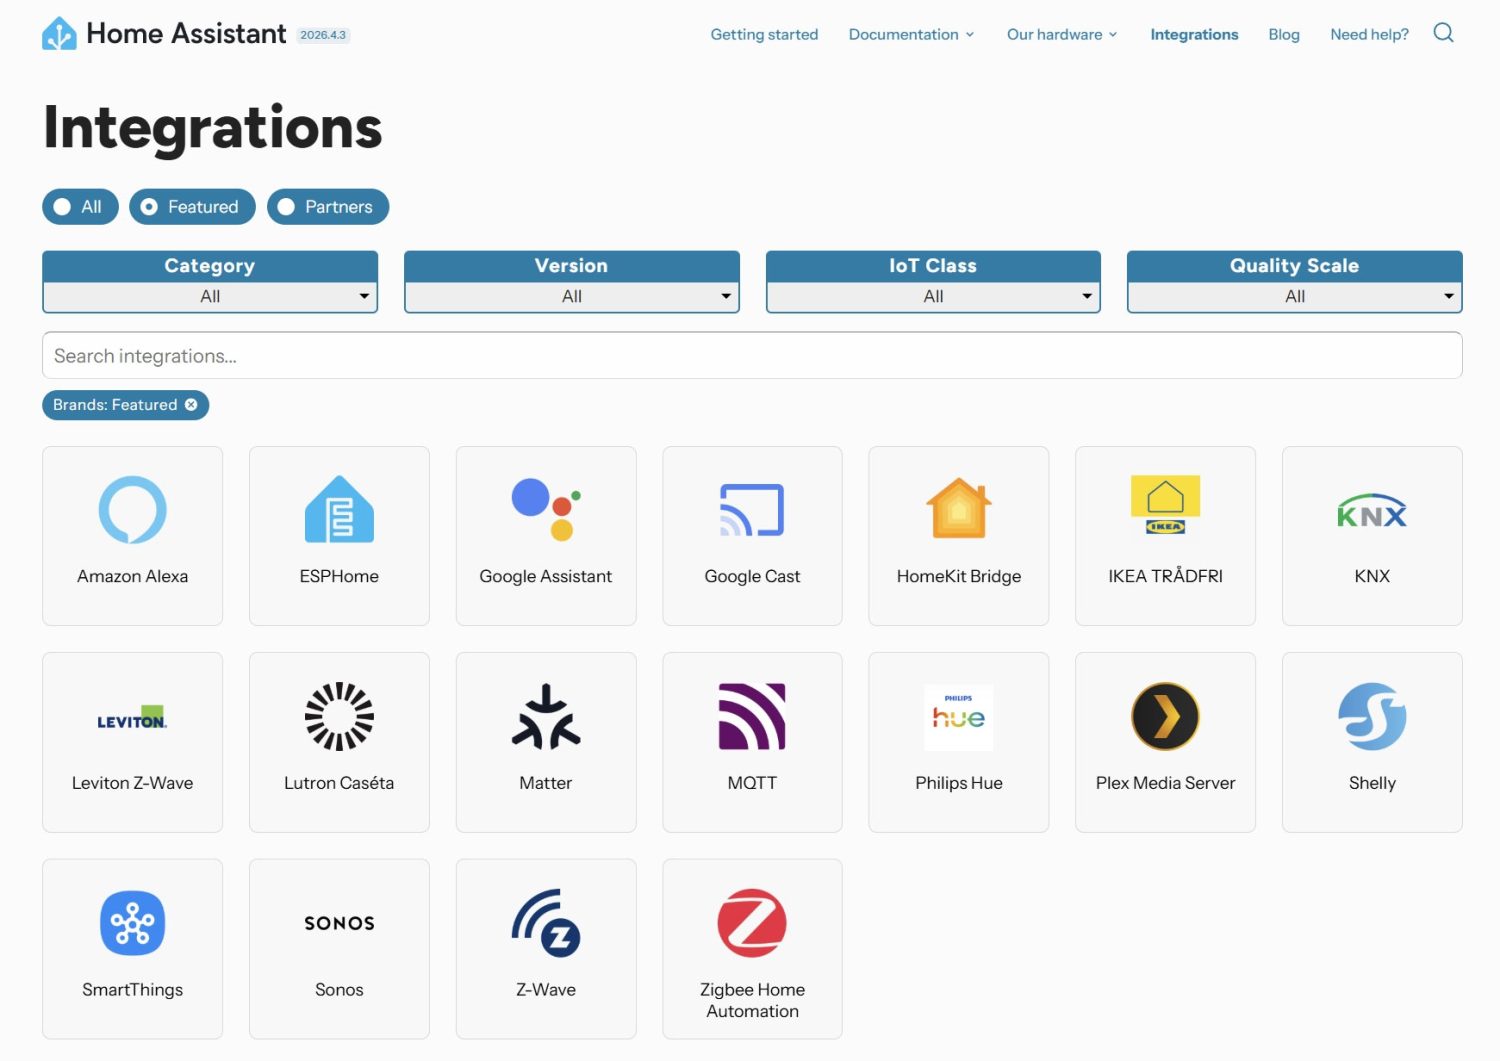Click the HomeKit Bridge label text
1500x1061 pixels.
click(x=959, y=576)
